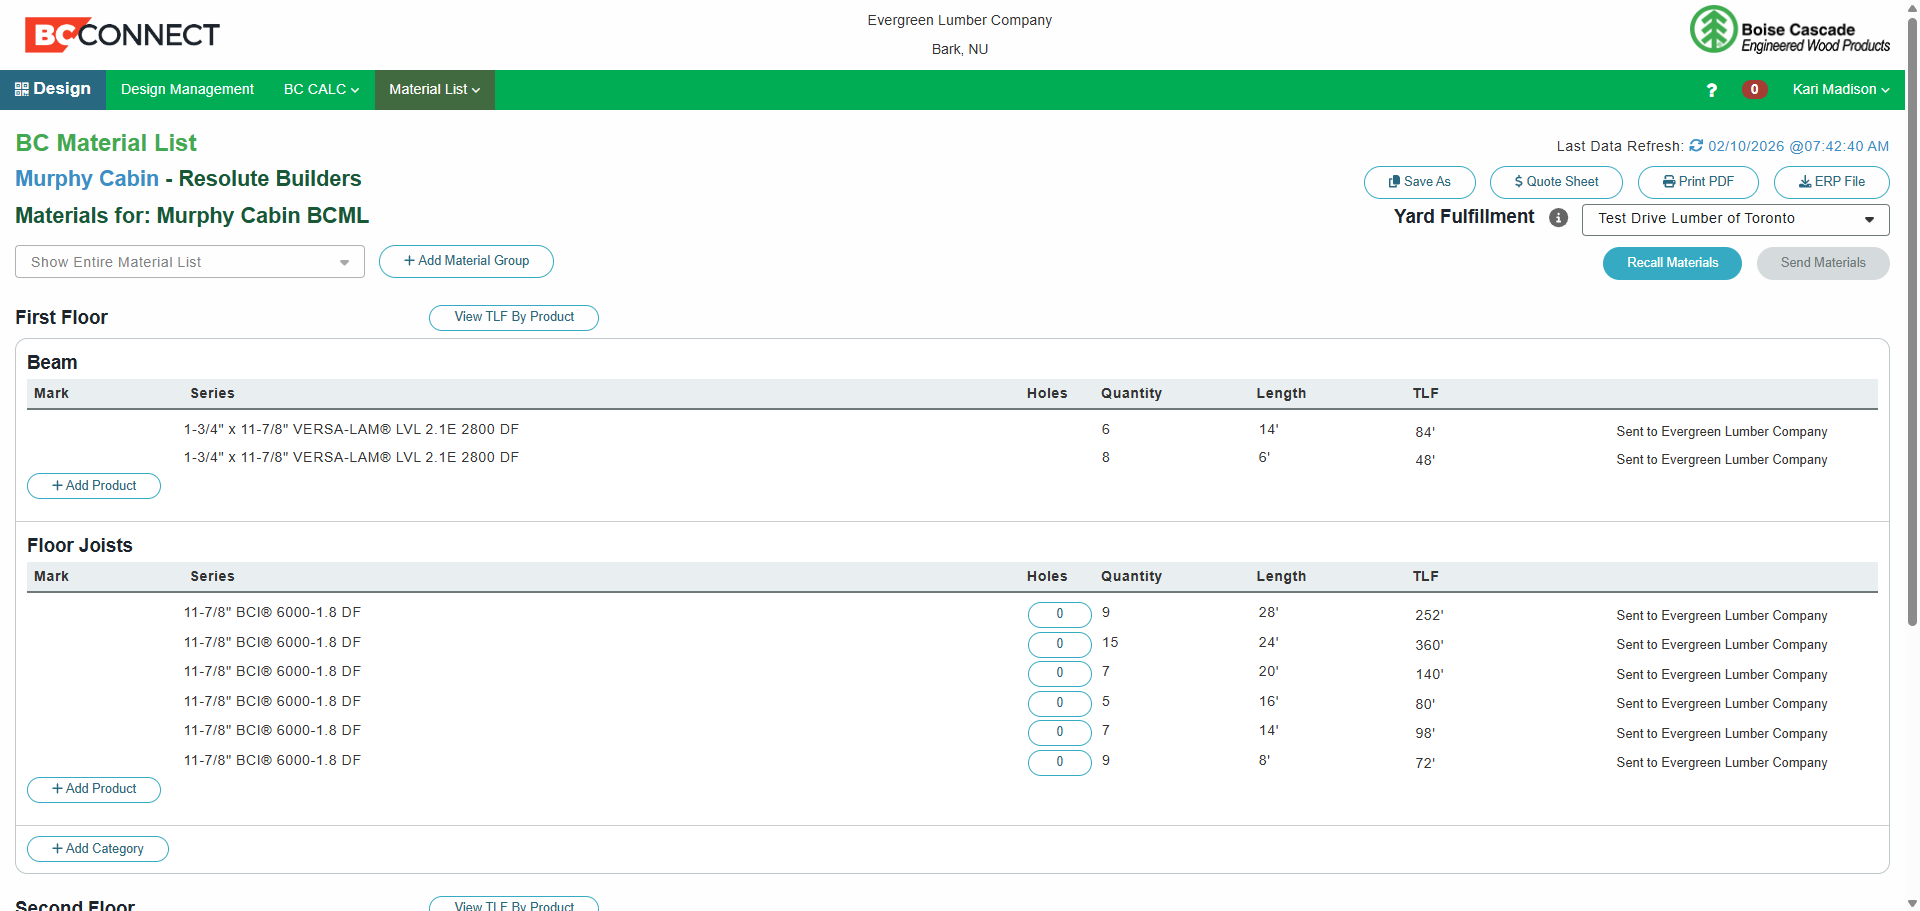Image resolution: width=1920 pixels, height=911 pixels.
Task: Click the BC Connect logo
Action: (122, 35)
